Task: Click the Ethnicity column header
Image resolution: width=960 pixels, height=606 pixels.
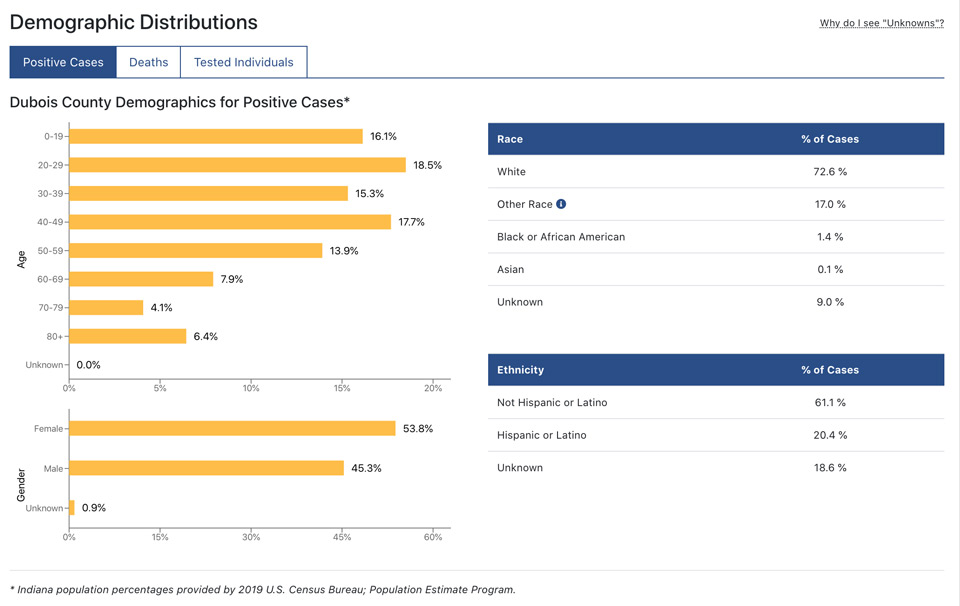Action: point(521,370)
